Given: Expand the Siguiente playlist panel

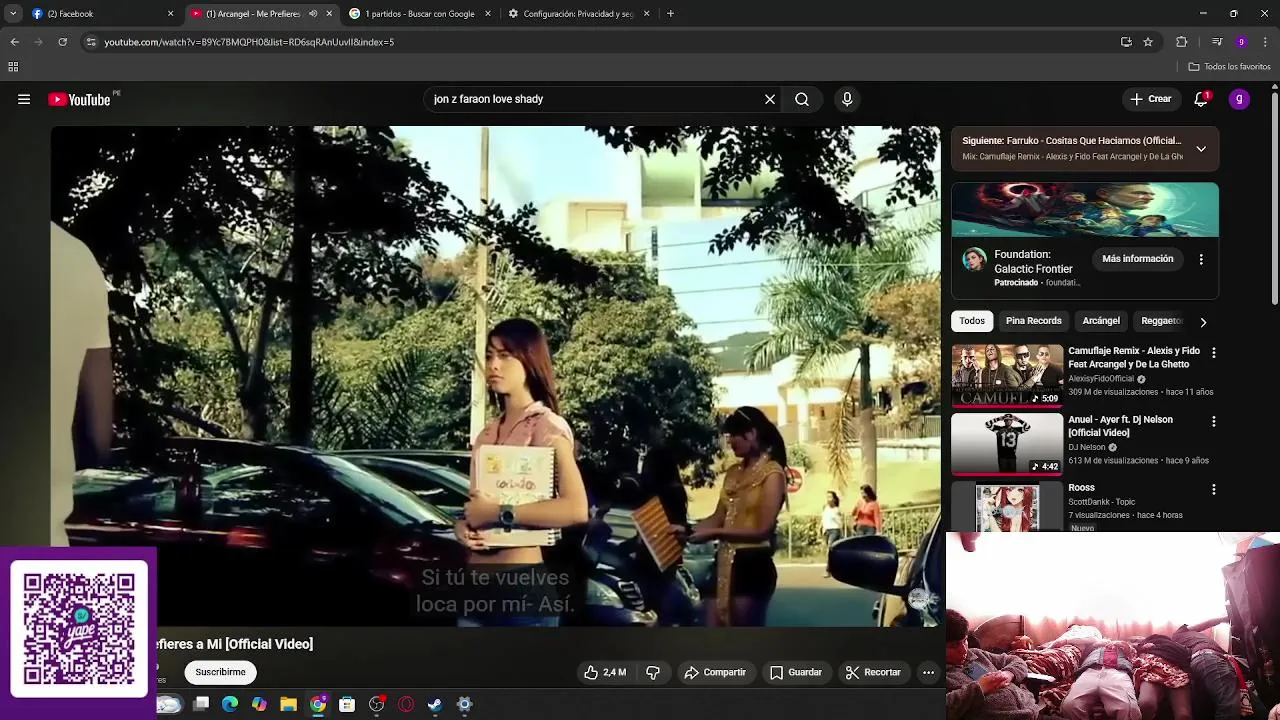Looking at the screenshot, I should [x=1201, y=149].
